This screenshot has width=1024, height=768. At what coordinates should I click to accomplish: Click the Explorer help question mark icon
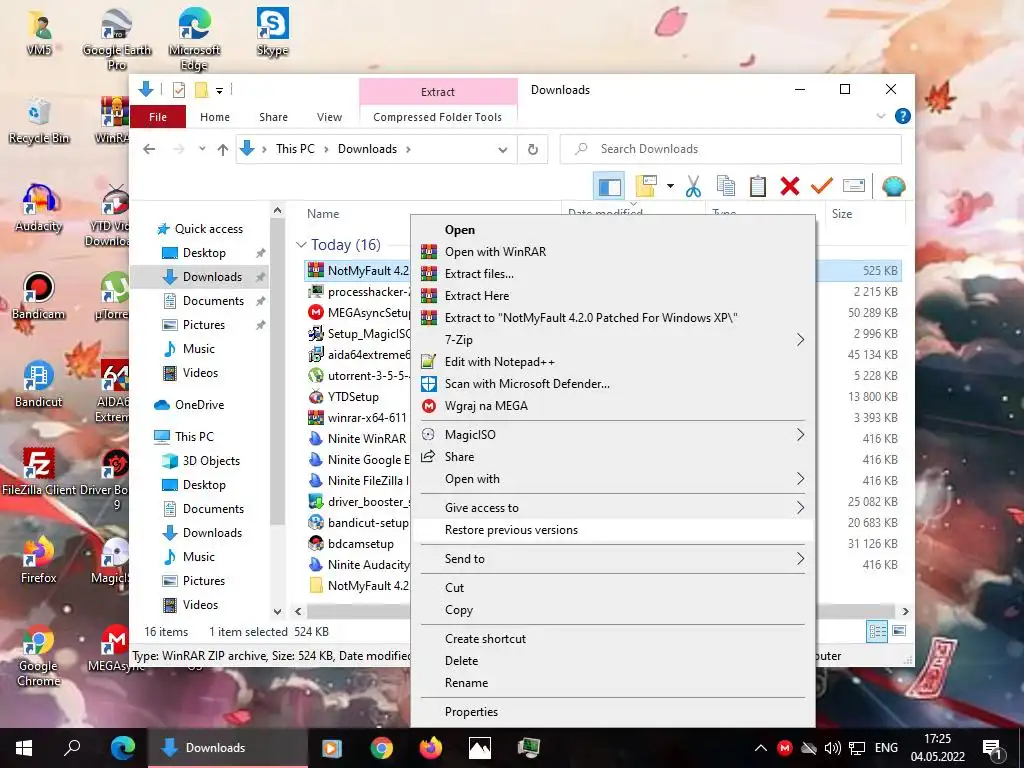pos(903,116)
